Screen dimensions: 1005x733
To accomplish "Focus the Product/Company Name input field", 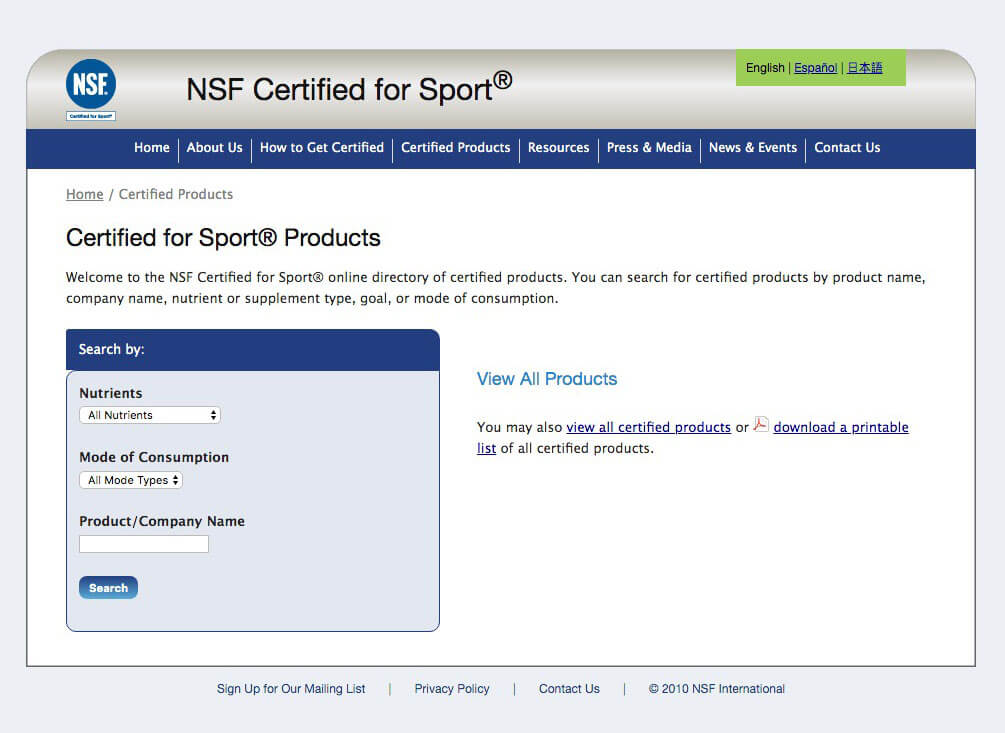I will [x=144, y=544].
